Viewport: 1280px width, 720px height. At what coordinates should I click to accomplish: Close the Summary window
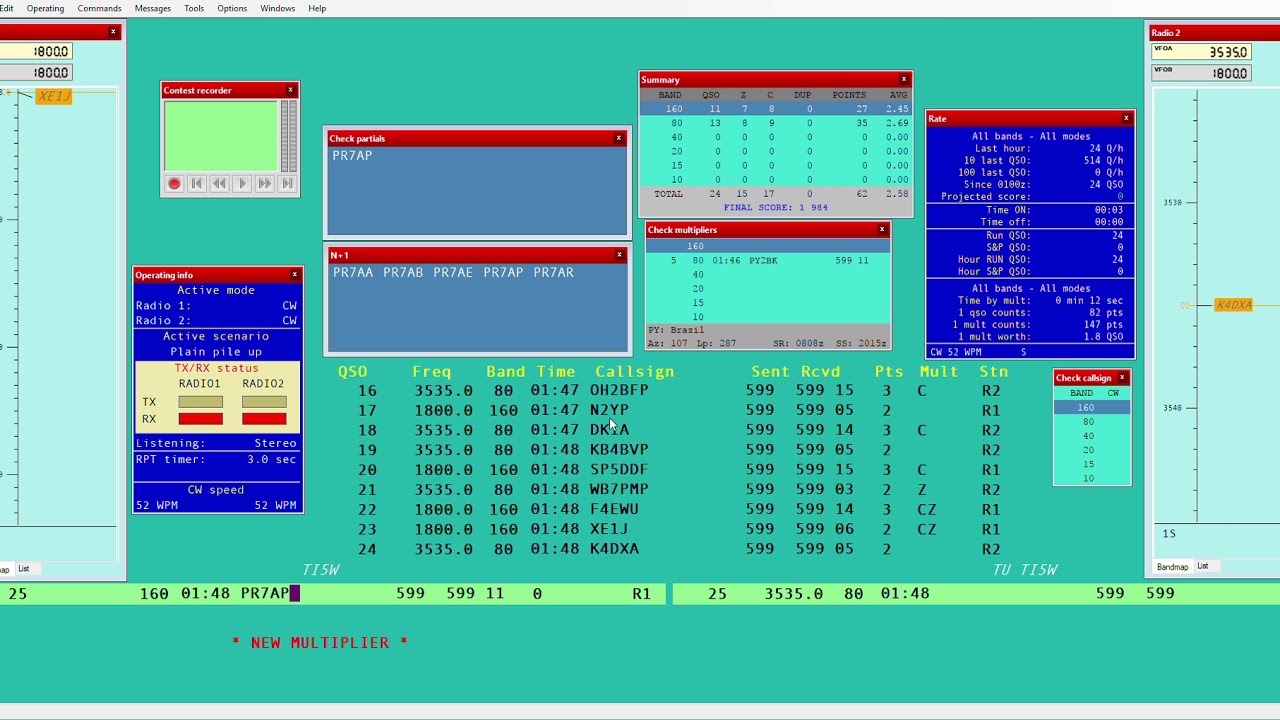904,79
